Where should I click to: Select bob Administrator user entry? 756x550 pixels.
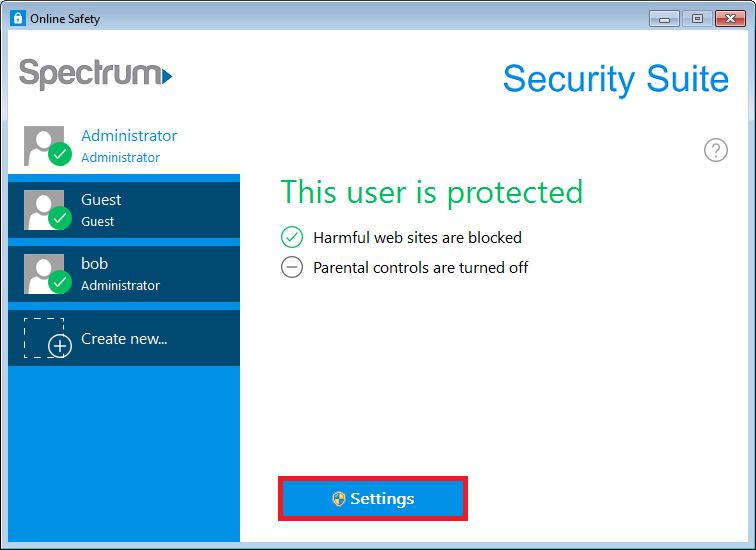click(x=124, y=274)
